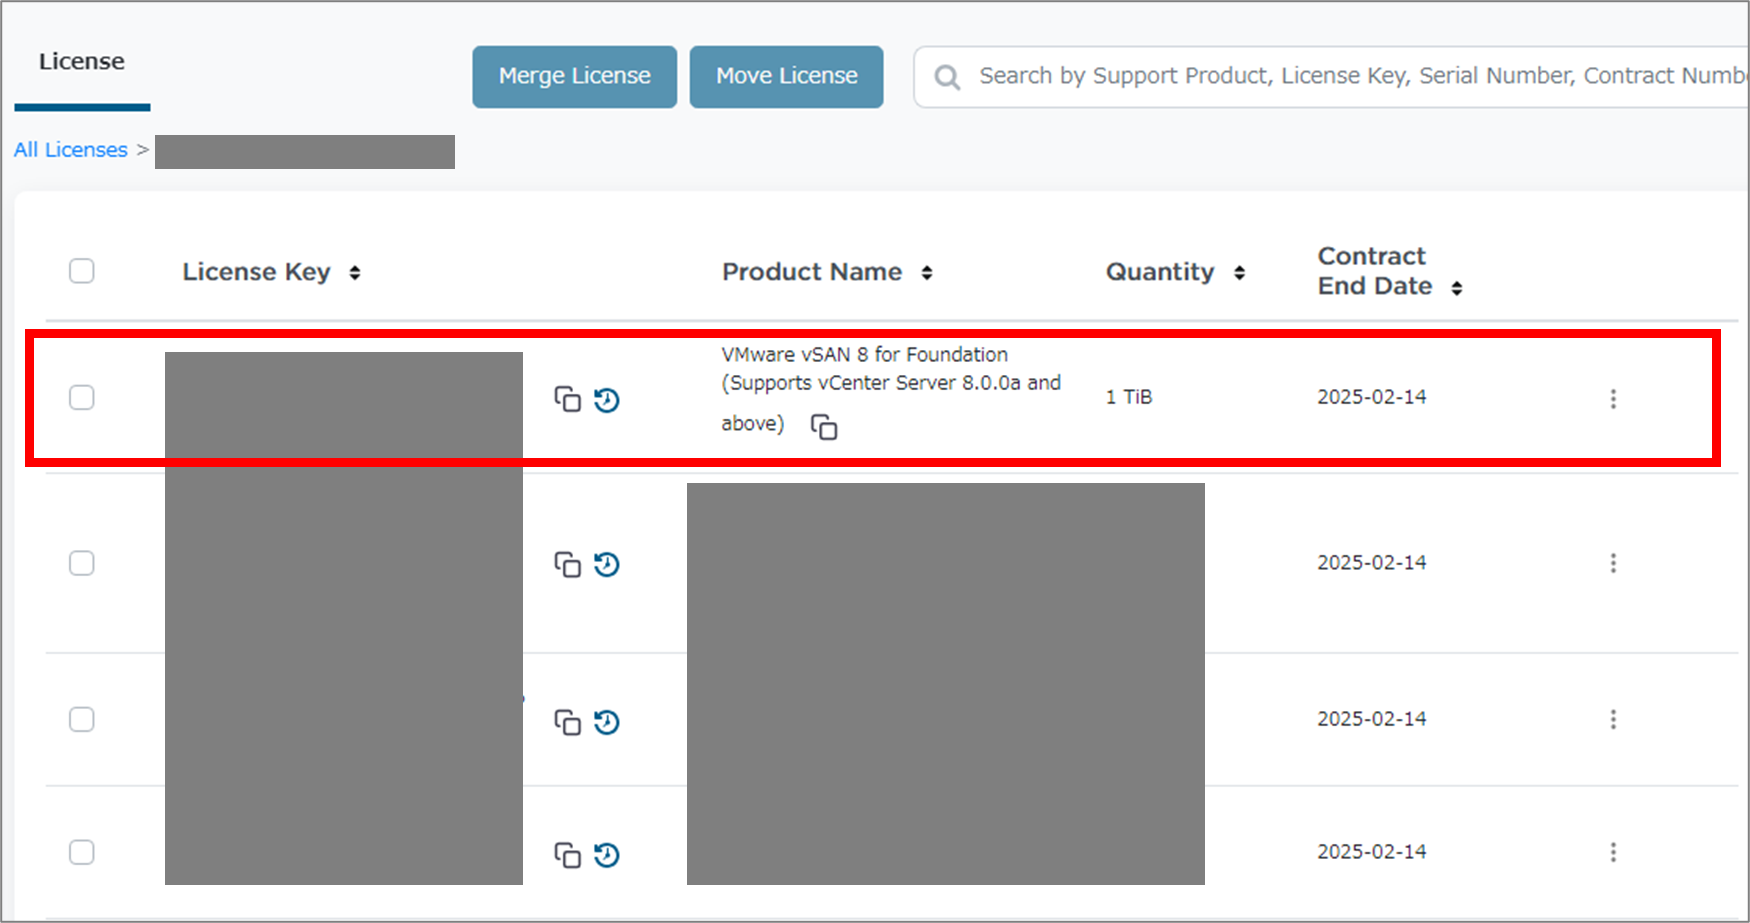
Task: Select the checkbox in the second row
Action: (82, 563)
